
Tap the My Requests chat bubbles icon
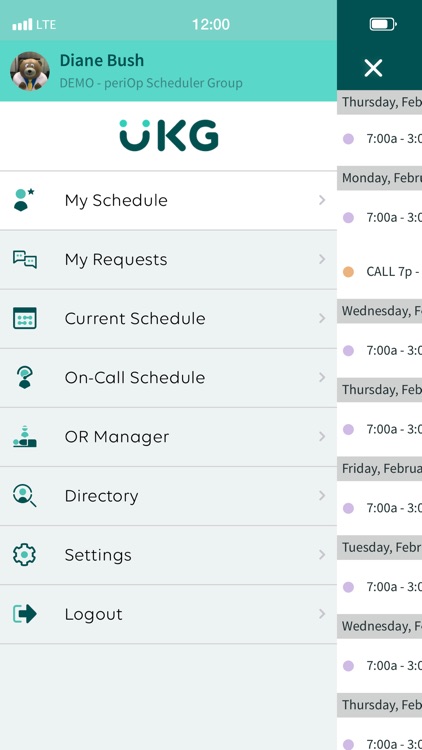click(24, 259)
